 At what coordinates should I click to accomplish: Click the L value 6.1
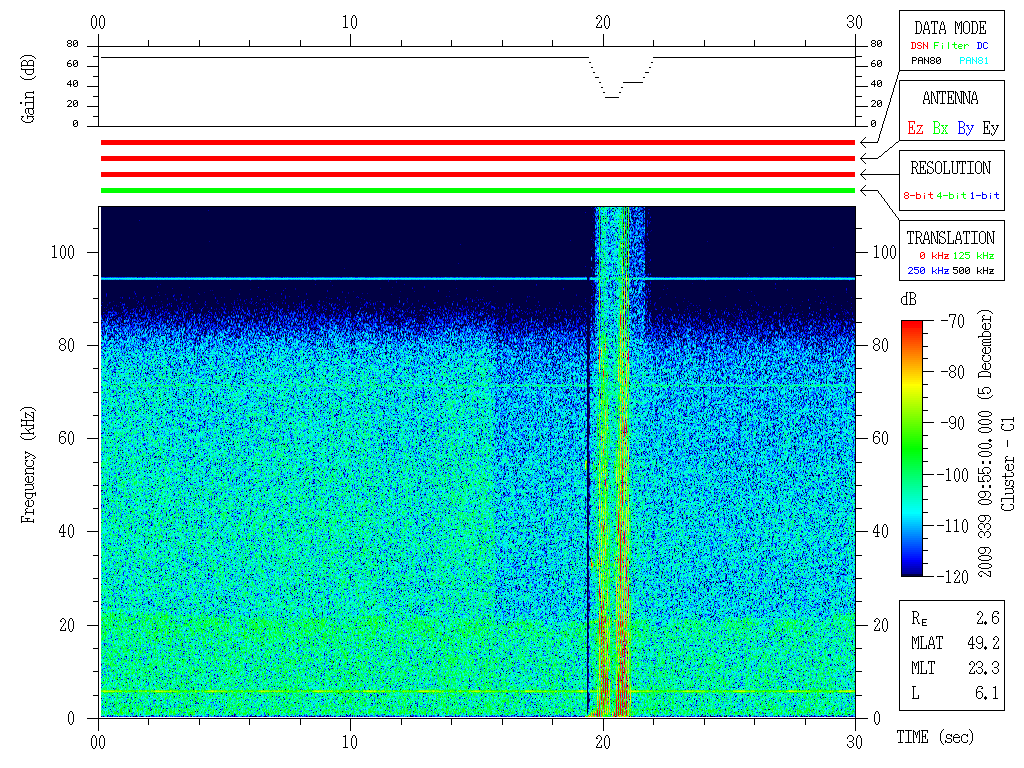click(x=987, y=692)
